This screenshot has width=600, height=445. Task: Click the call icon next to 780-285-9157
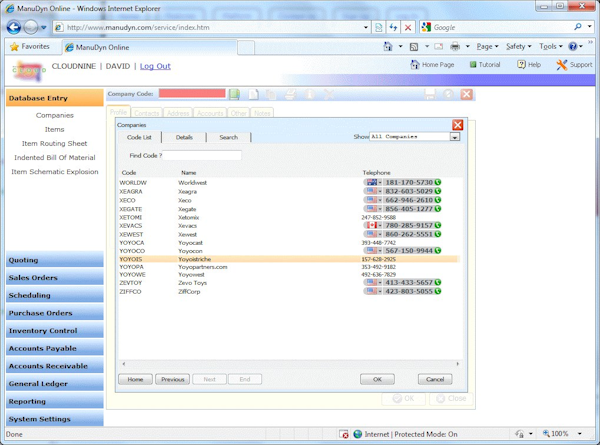point(438,225)
